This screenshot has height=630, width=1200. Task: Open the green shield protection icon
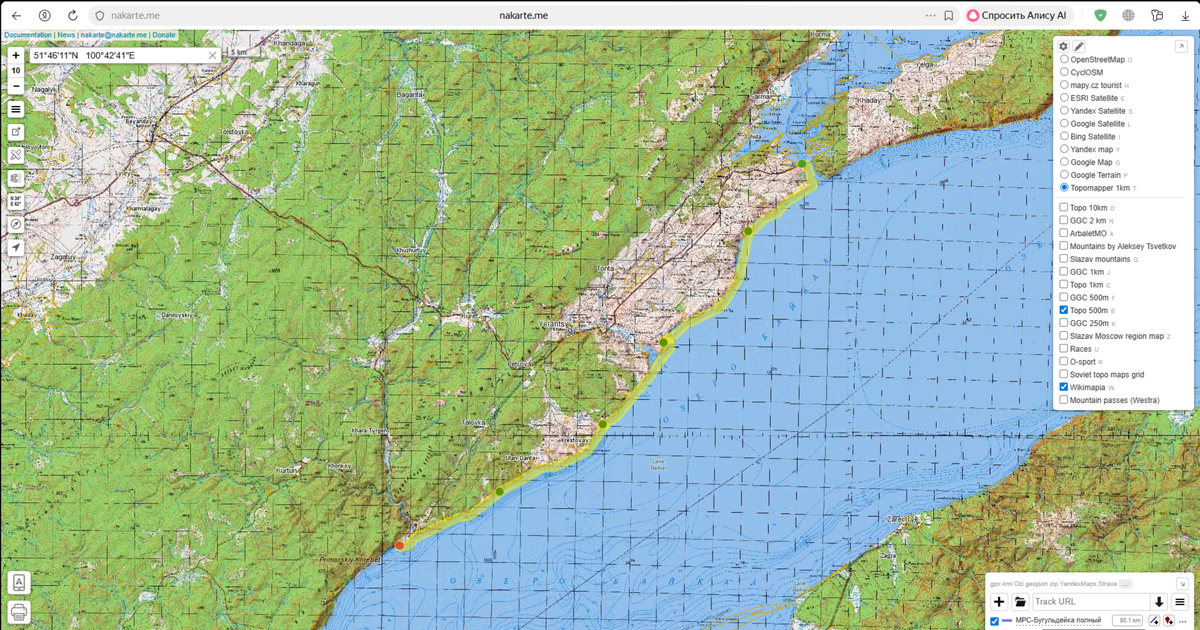pos(1100,16)
